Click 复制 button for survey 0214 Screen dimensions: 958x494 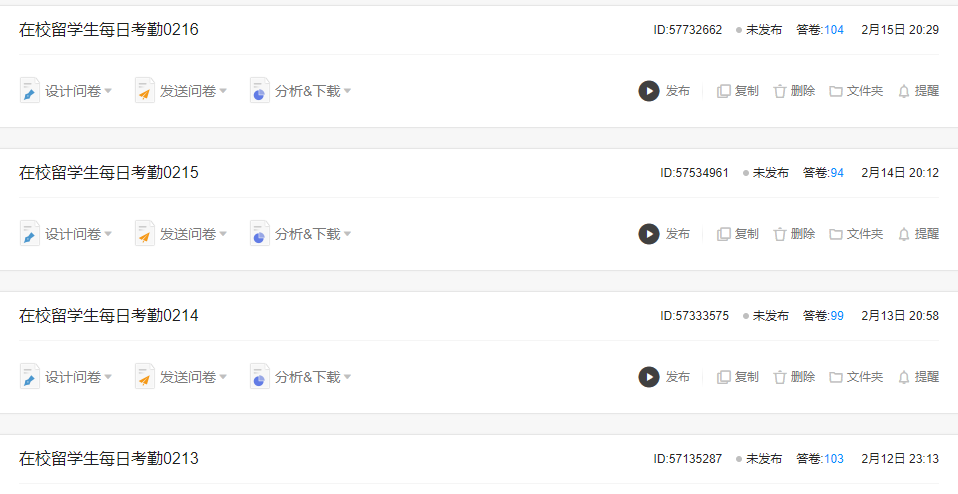click(x=746, y=377)
